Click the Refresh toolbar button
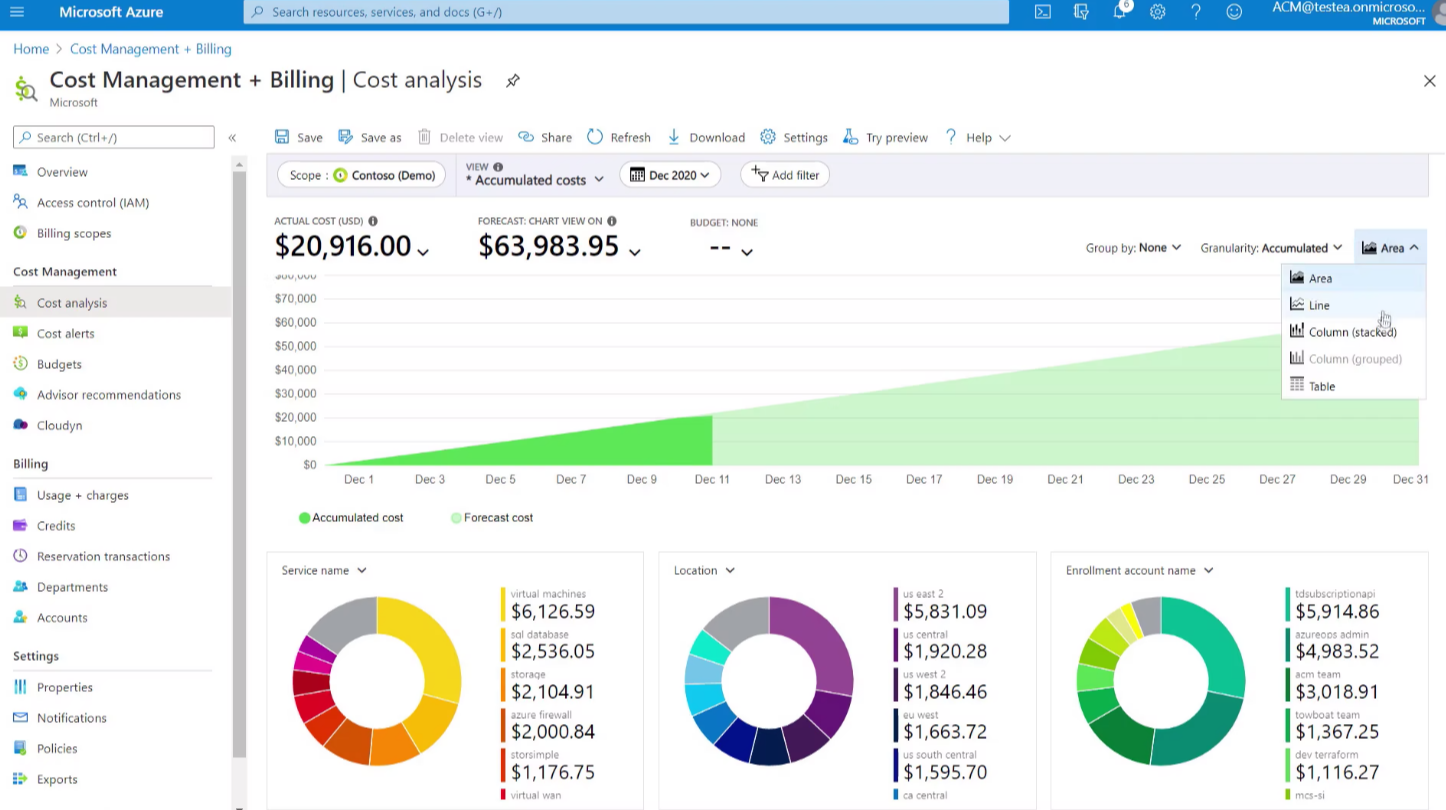 (618, 137)
